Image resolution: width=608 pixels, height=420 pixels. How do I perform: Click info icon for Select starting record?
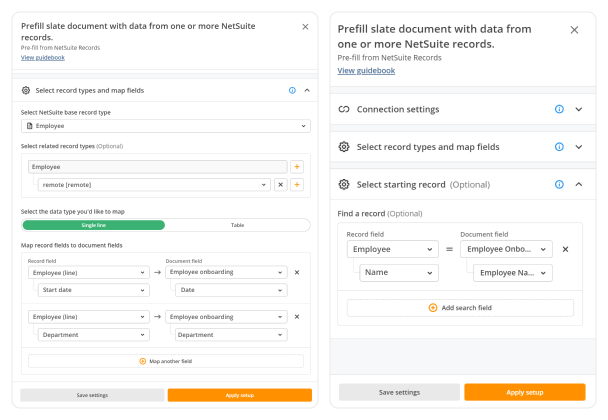pos(559,185)
